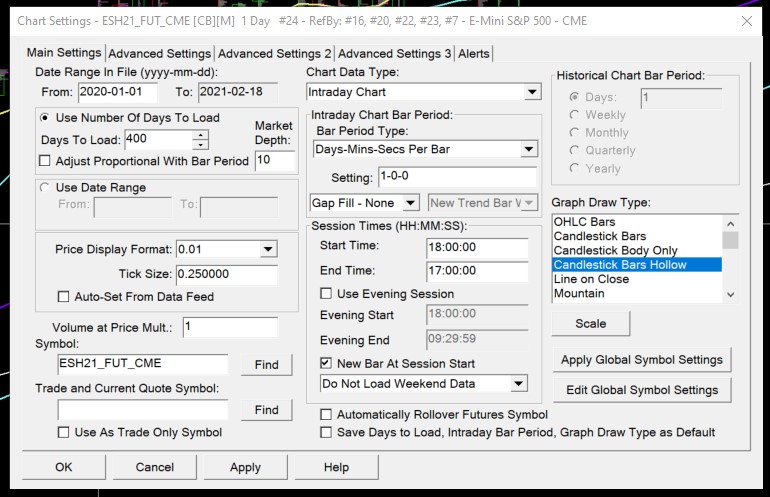Uncheck New Bar At Session Start
Screen dimensions: 770x497
coord(326,363)
